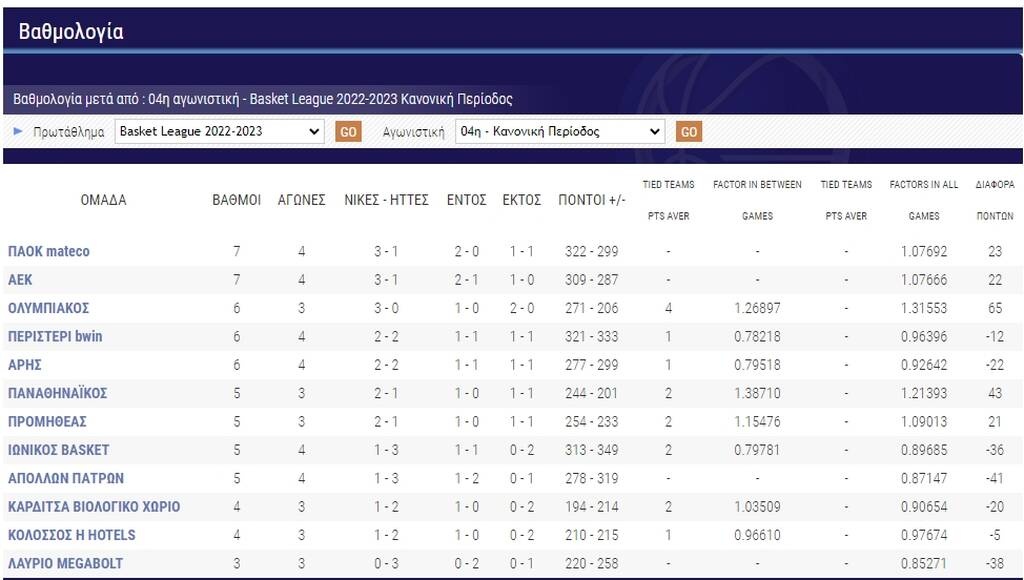Click the FACTORS IN ALL GAMES header
Image resolution: width=1024 pixels, height=580 pixels.
(924, 200)
